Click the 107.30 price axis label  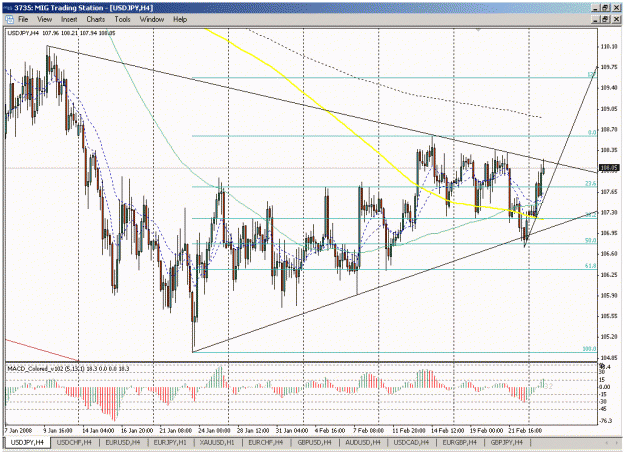[609, 212]
